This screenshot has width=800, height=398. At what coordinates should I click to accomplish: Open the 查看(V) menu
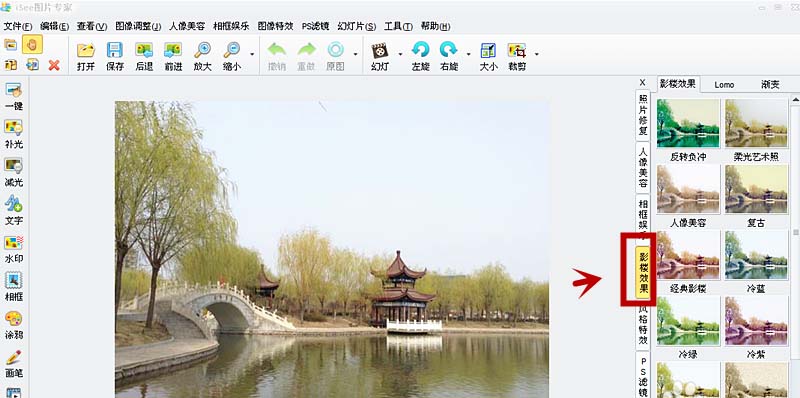tap(92, 26)
